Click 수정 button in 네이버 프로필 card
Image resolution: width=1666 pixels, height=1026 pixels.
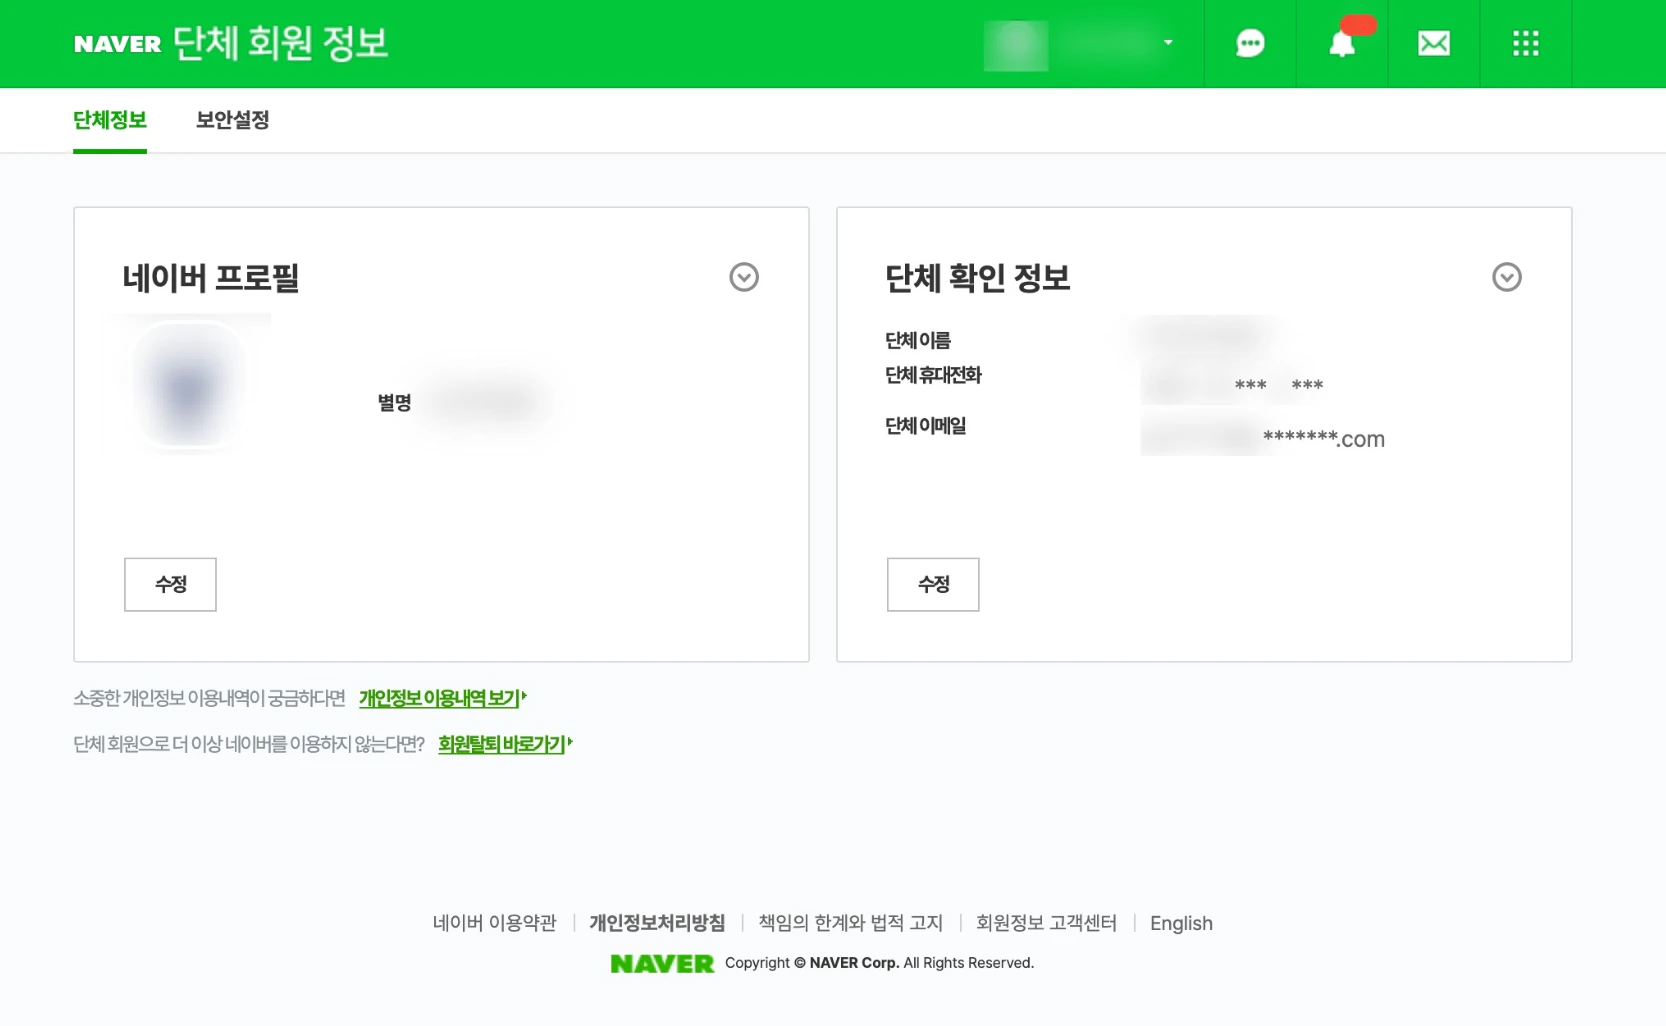coord(170,584)
